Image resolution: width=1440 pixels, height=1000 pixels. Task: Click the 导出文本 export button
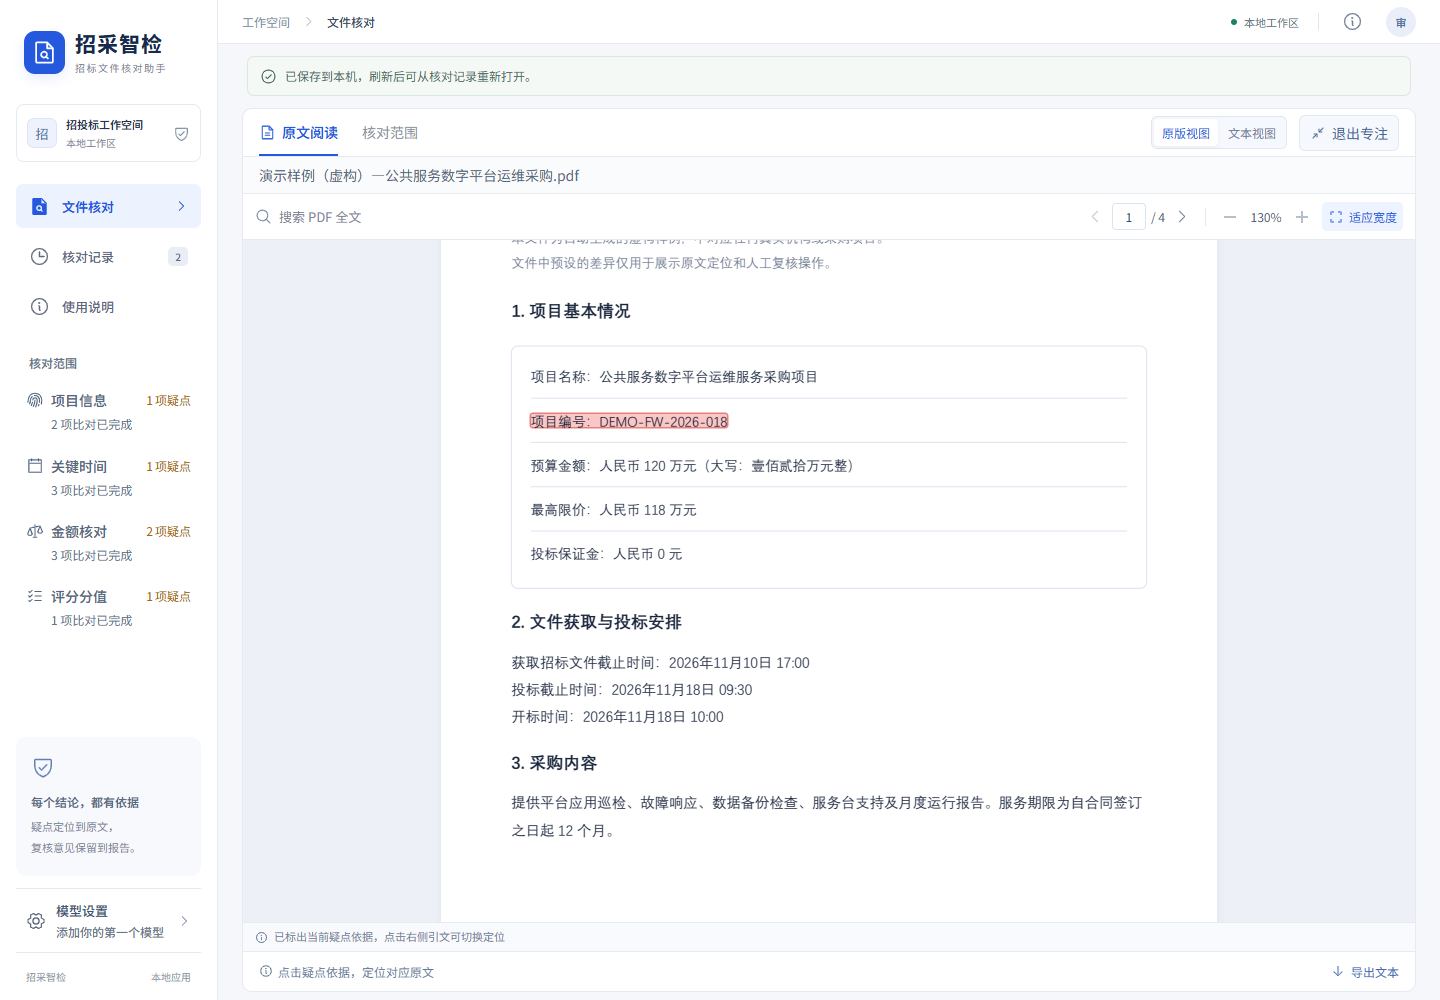[x=1365, y=972]
